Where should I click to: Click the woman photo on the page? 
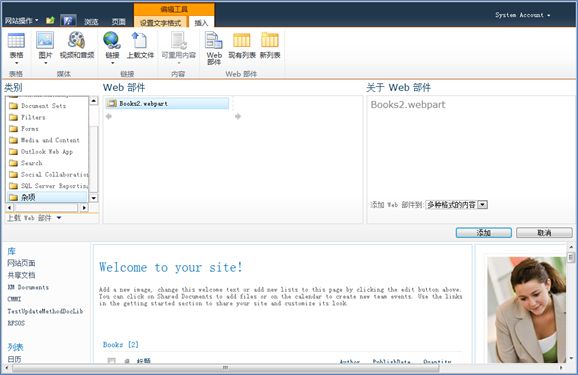(527, 310)
